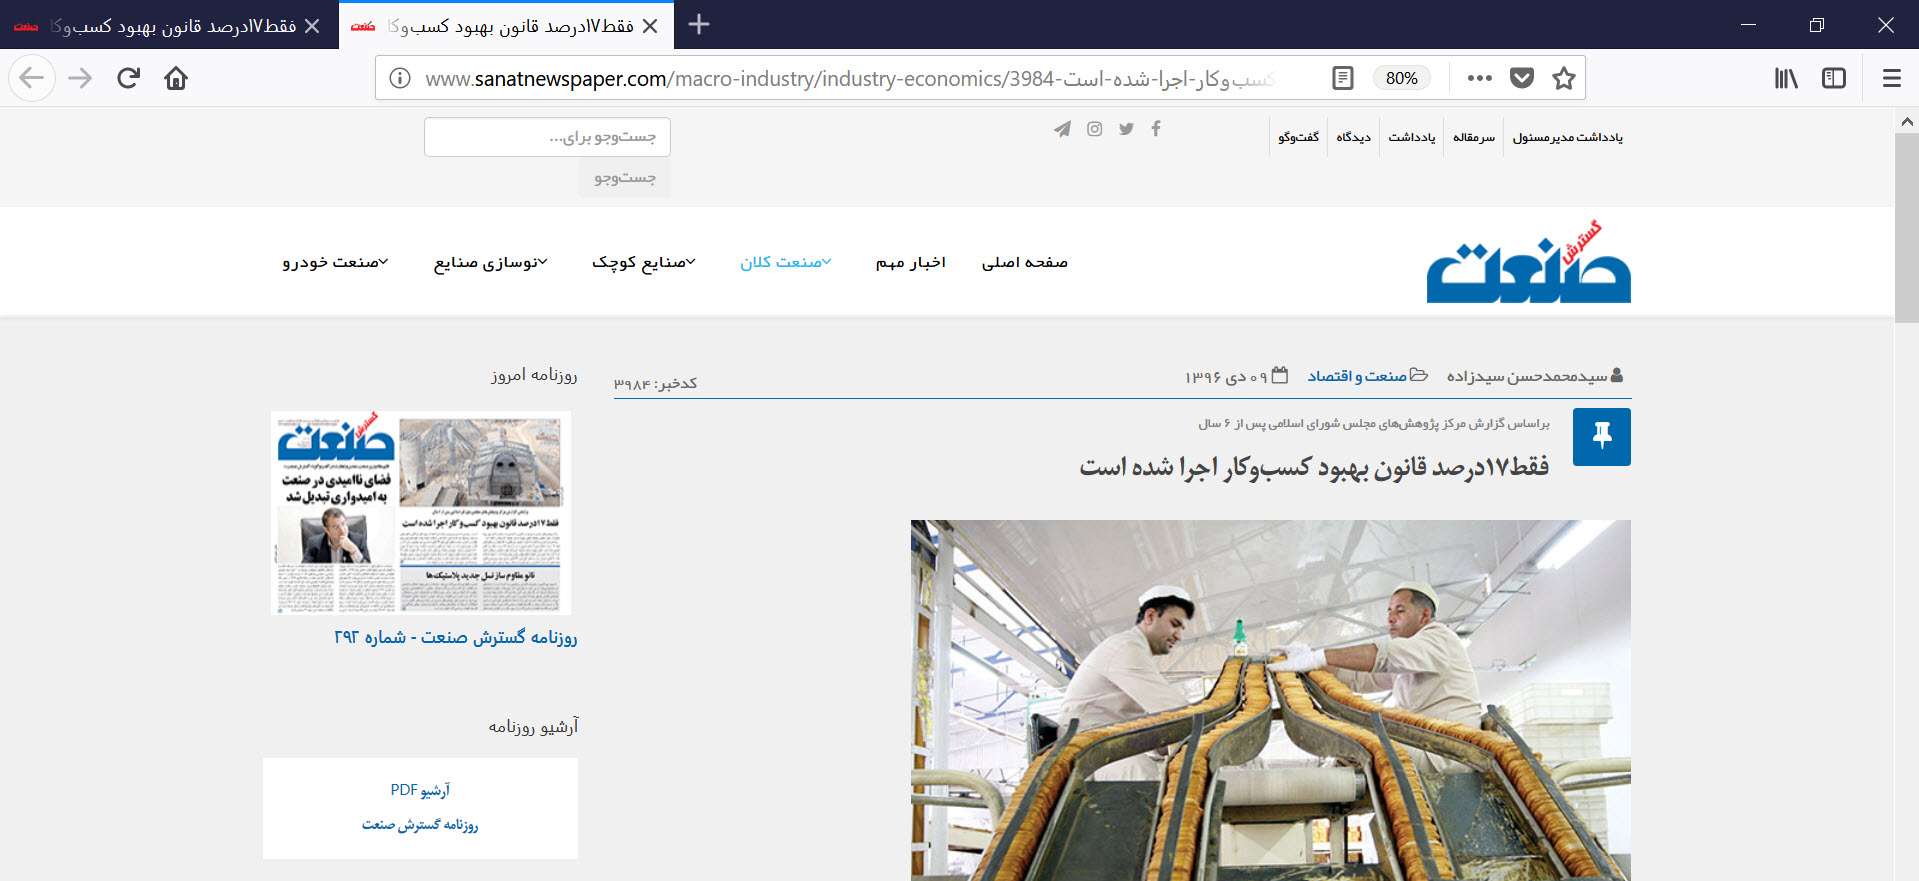This screenshot has width=1919, height=881.
Task: Expand the صنعت کلان dropdown menu
Action: 785,262
